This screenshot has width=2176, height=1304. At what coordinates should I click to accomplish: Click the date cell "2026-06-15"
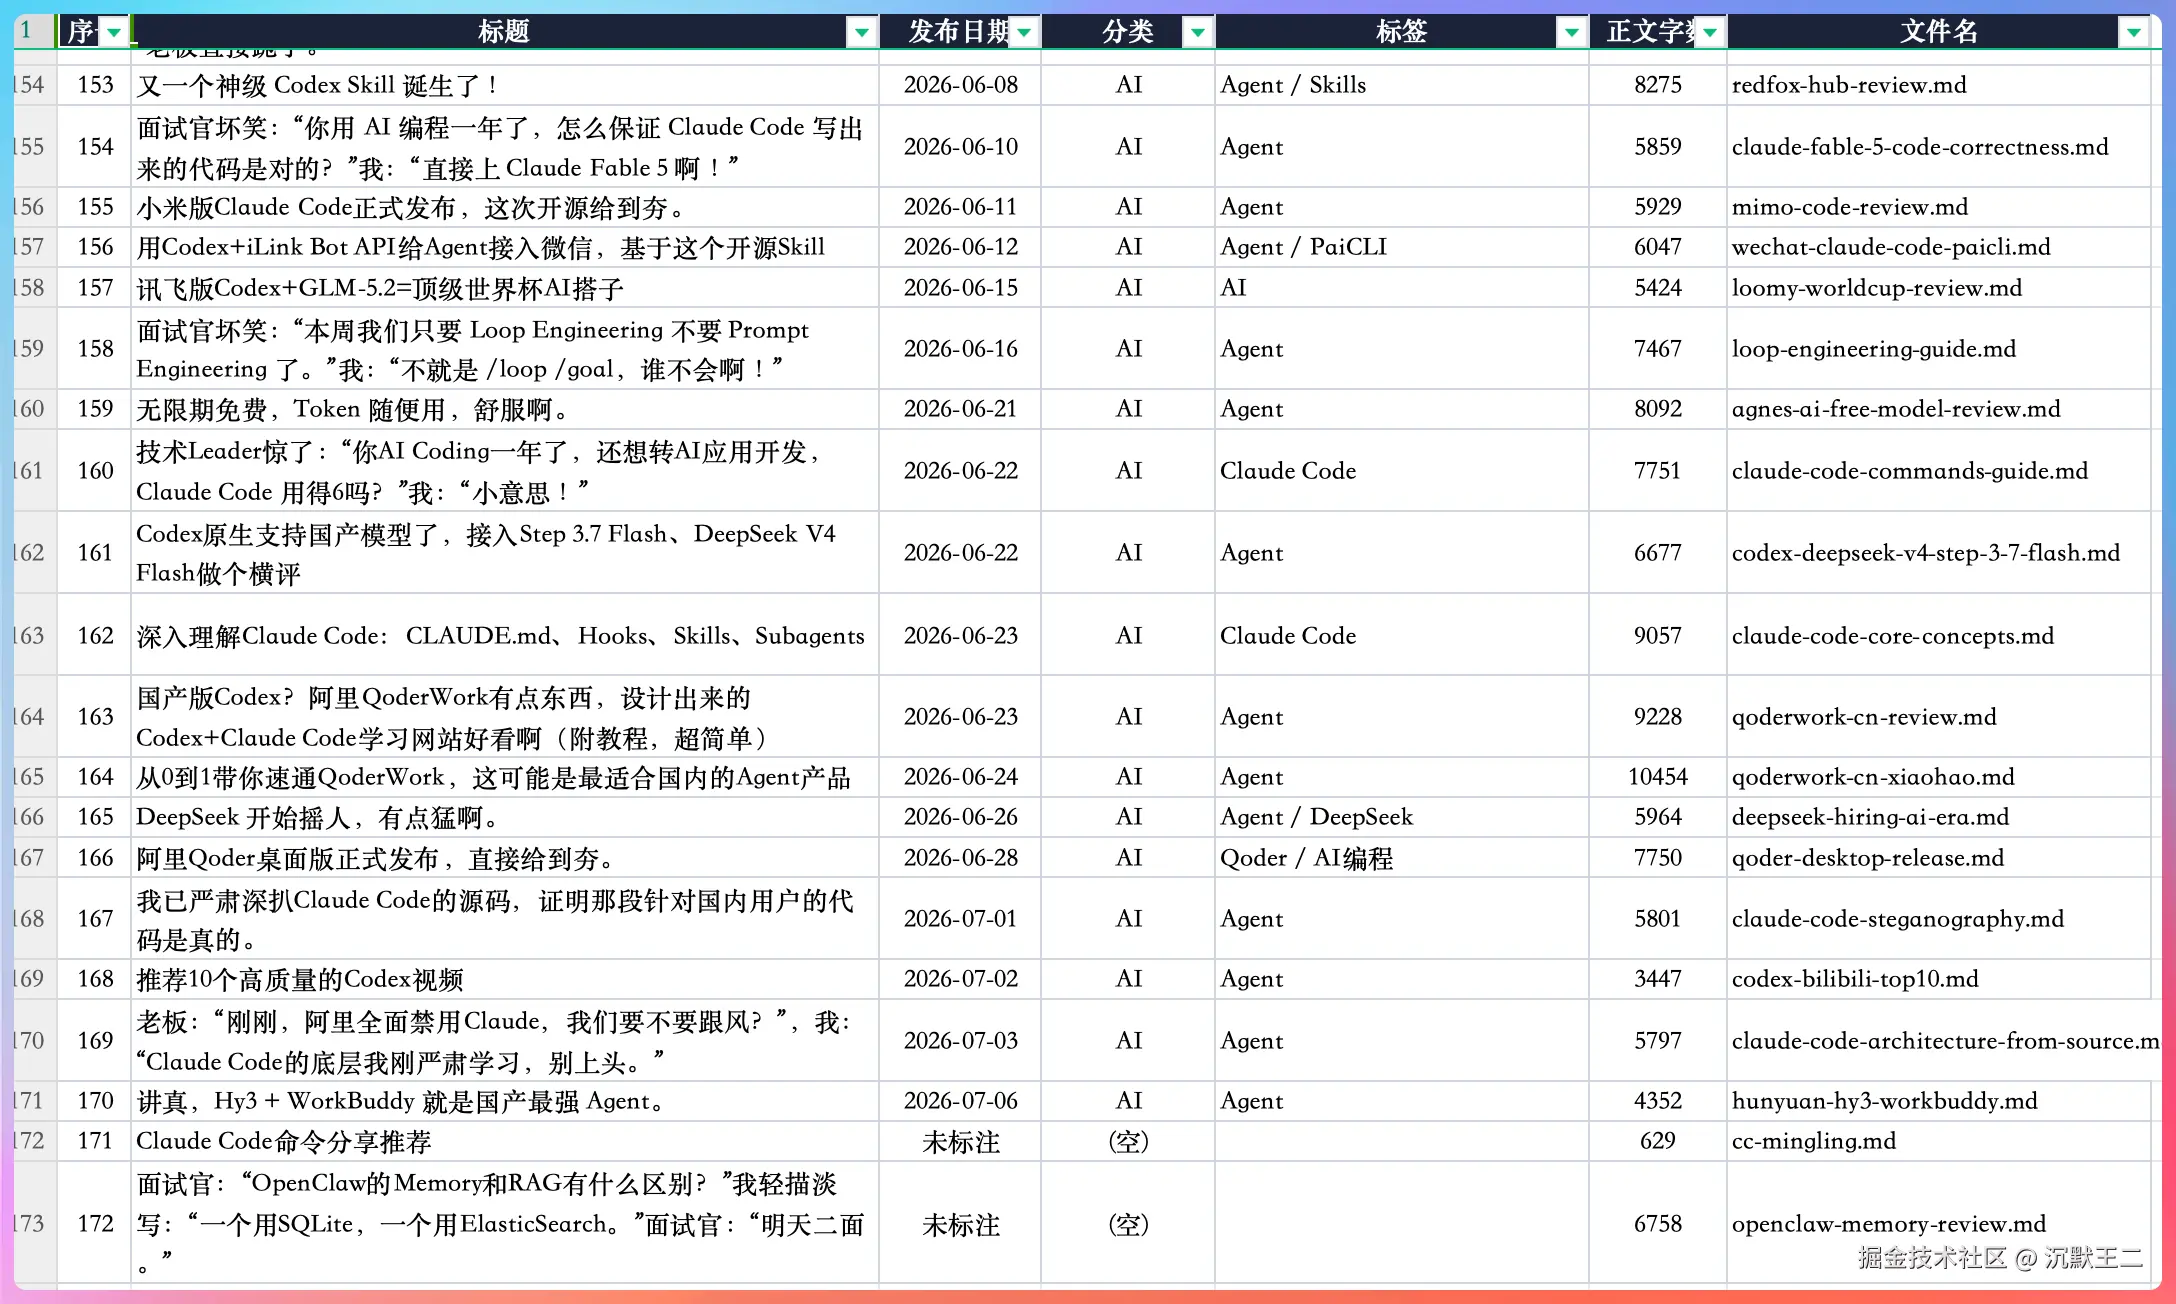point(961,288)
